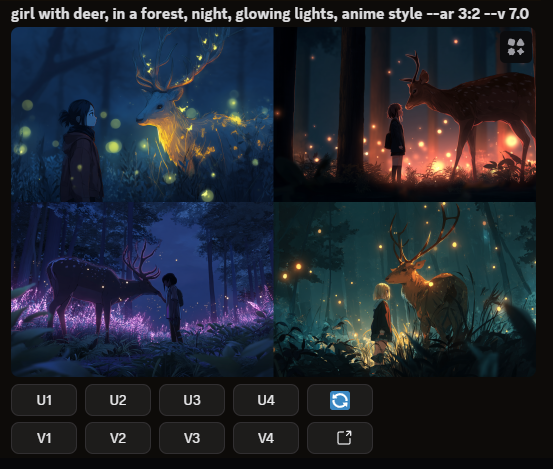Generate variations using the V2 button

point(118,438)
